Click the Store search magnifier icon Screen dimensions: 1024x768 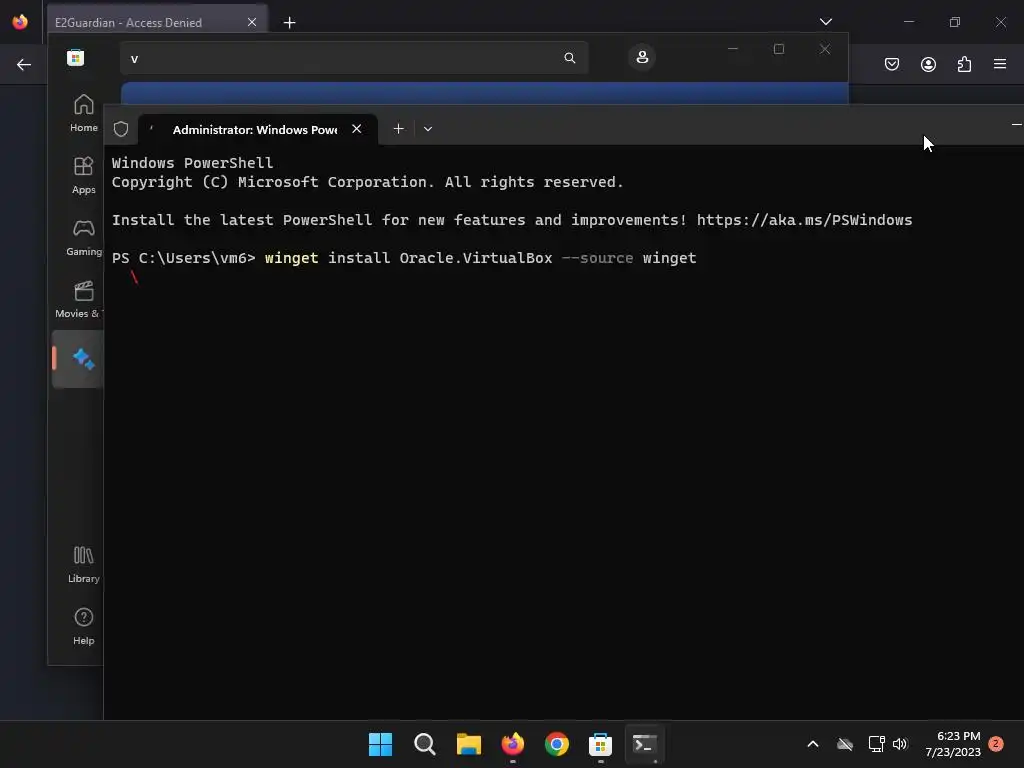tap(569, 58)
